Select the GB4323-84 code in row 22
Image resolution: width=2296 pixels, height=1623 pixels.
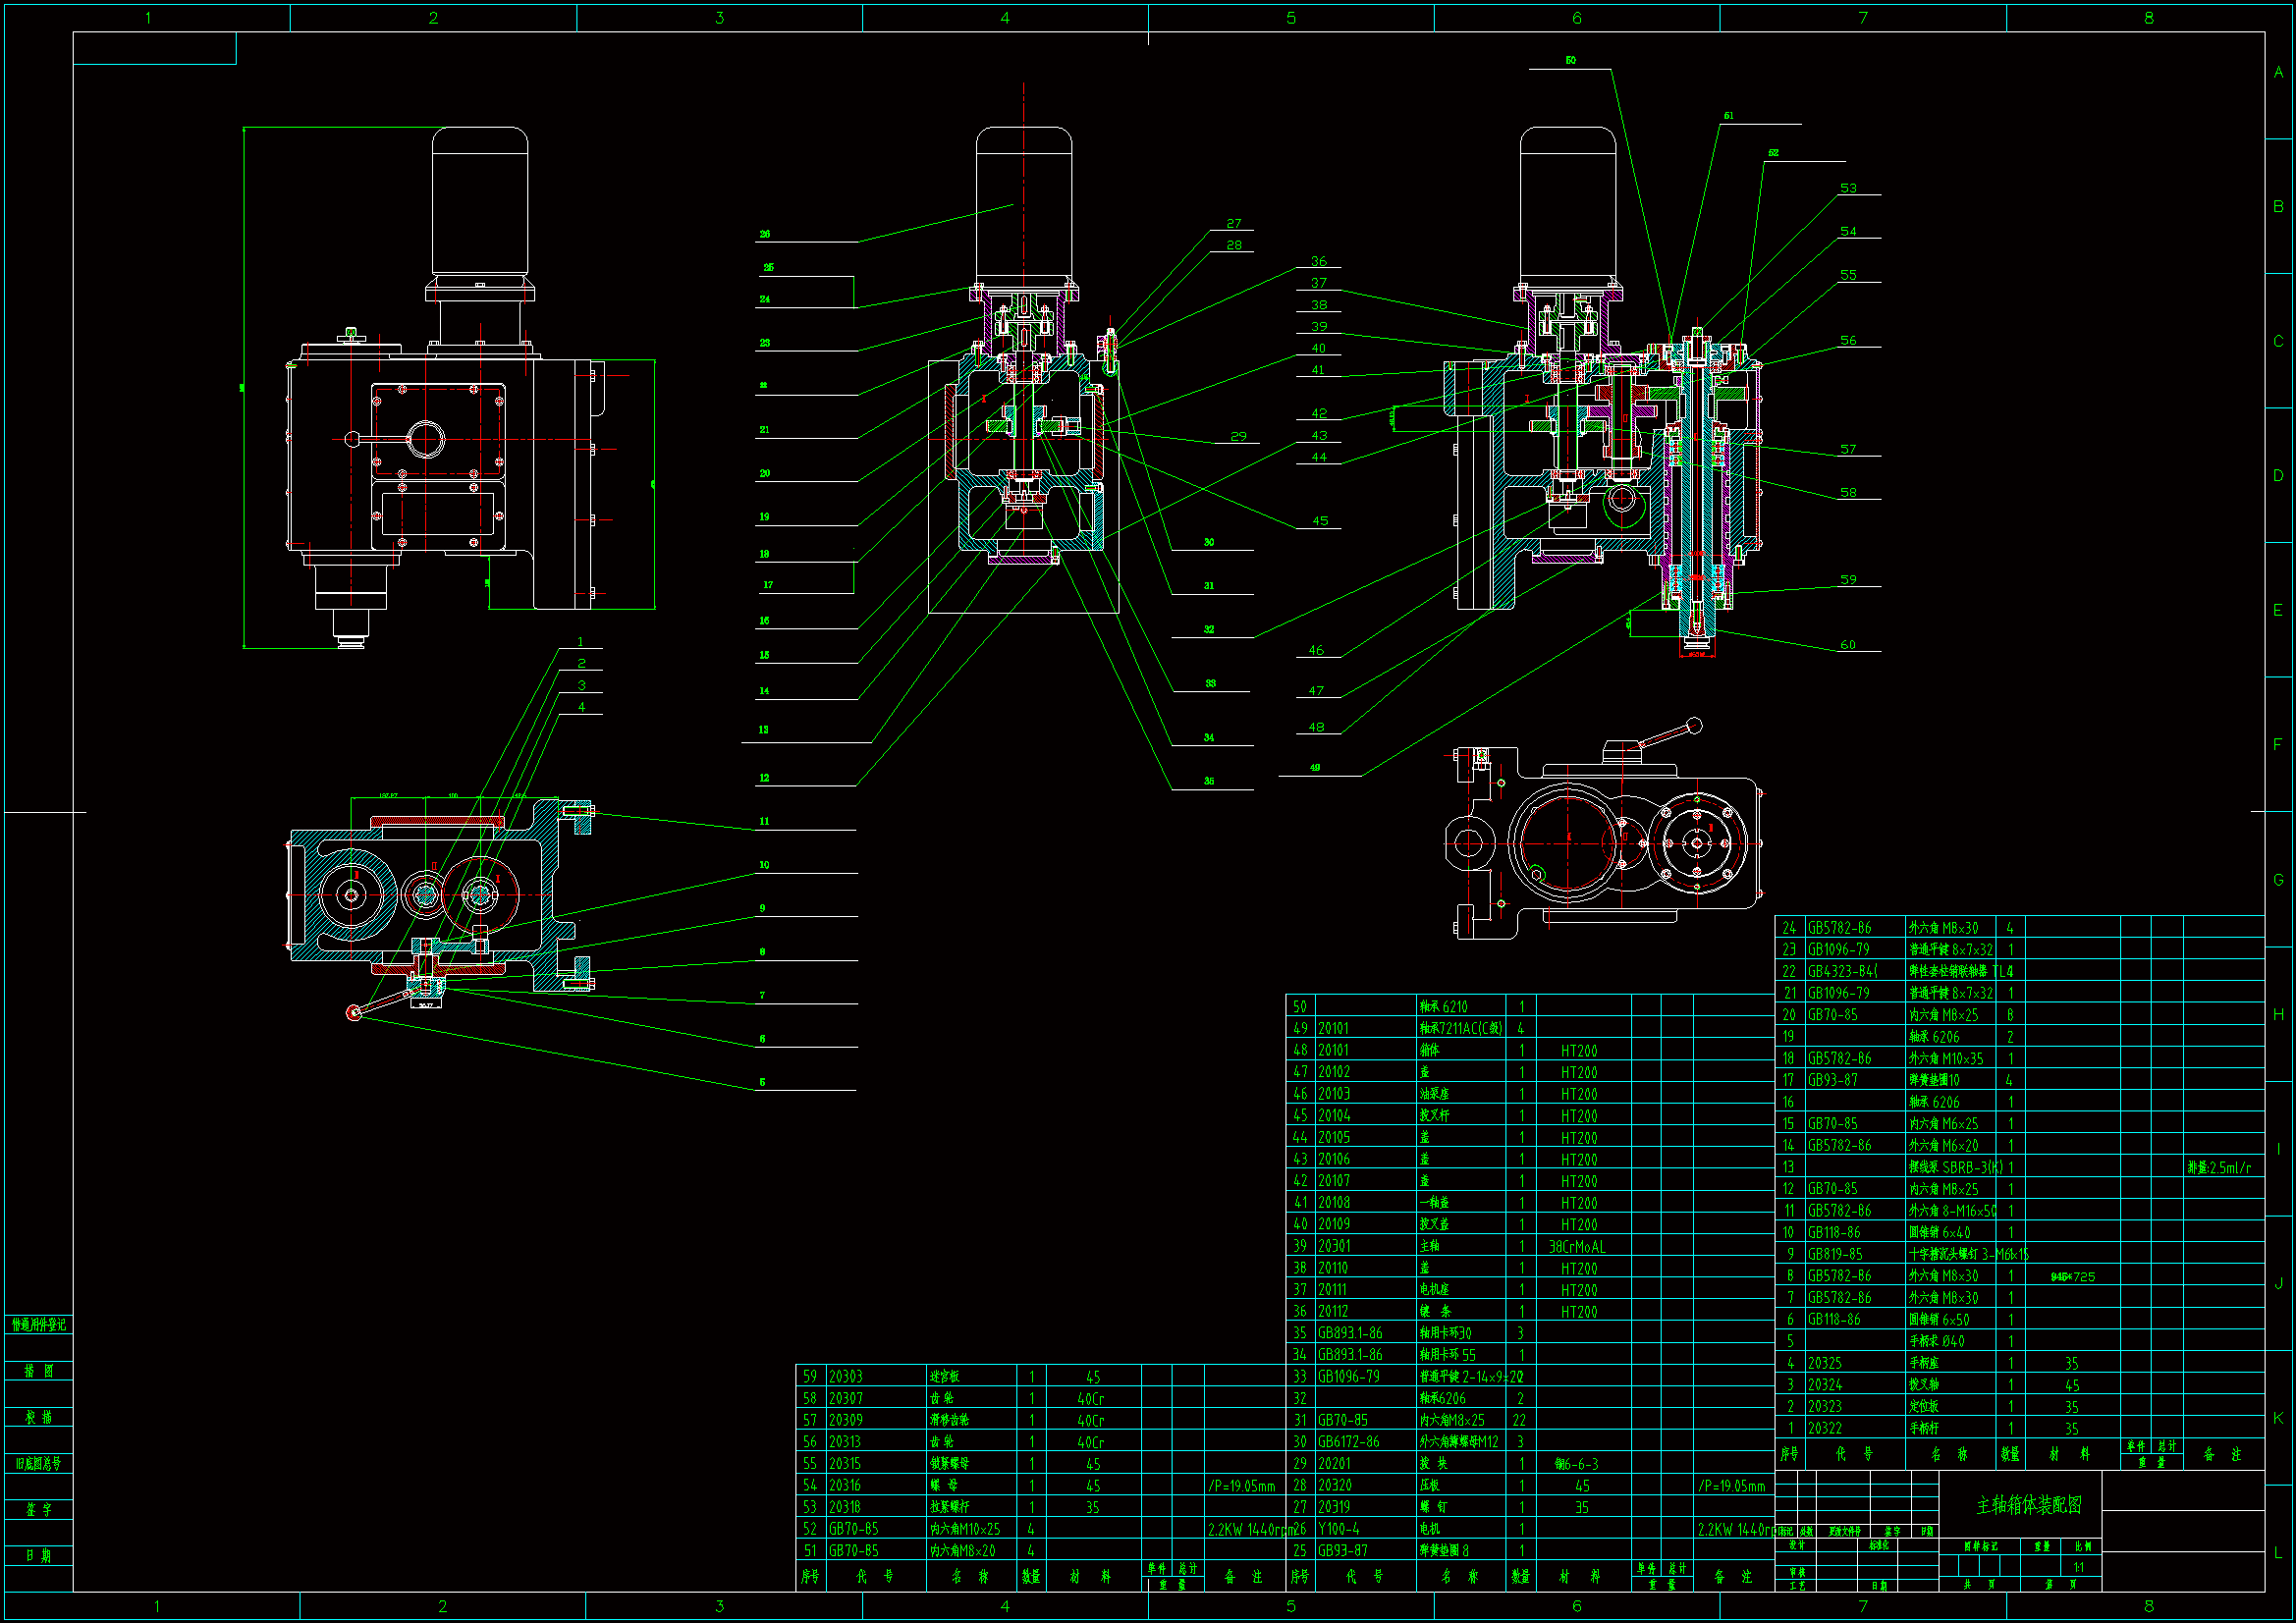tap(1842, 971)
